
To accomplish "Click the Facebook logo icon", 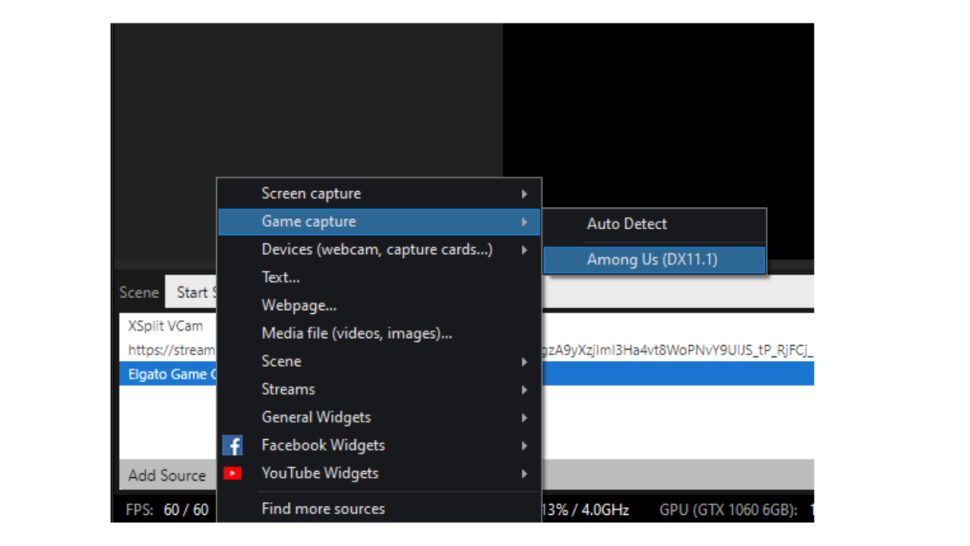I will pos(233,445).
